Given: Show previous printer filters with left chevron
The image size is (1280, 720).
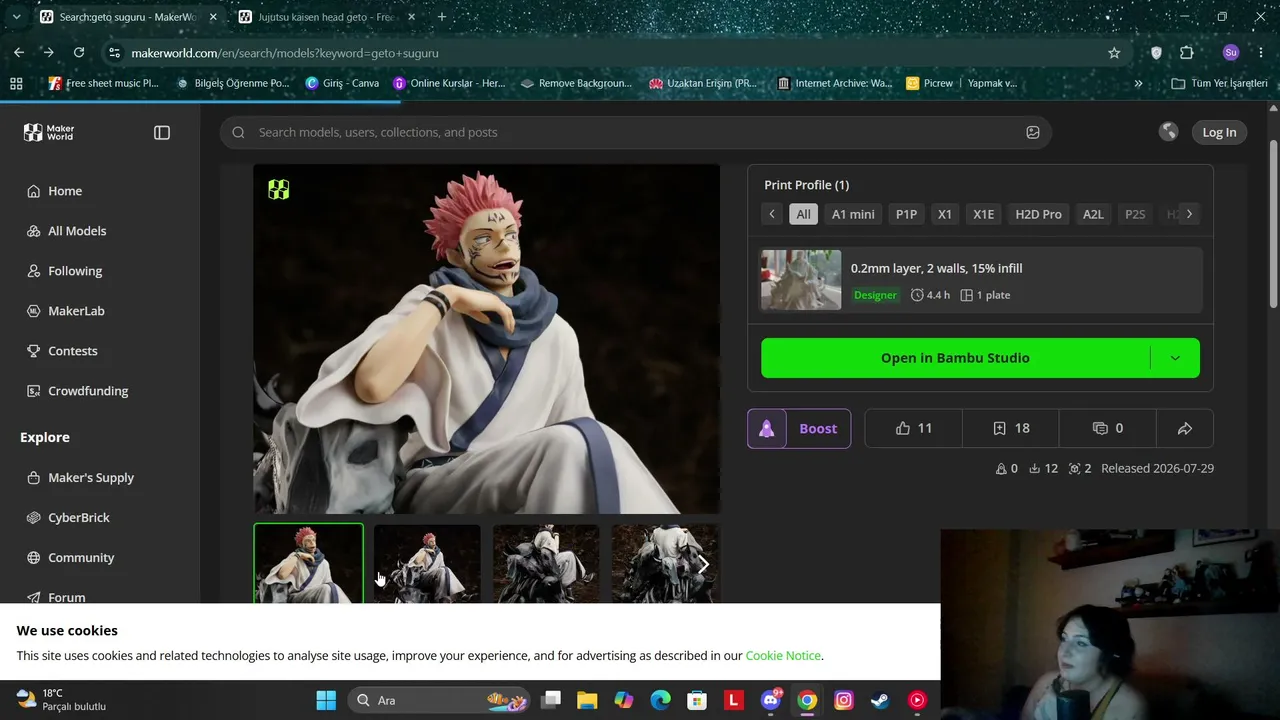Looking at the screenshot, I should [772, 214].
